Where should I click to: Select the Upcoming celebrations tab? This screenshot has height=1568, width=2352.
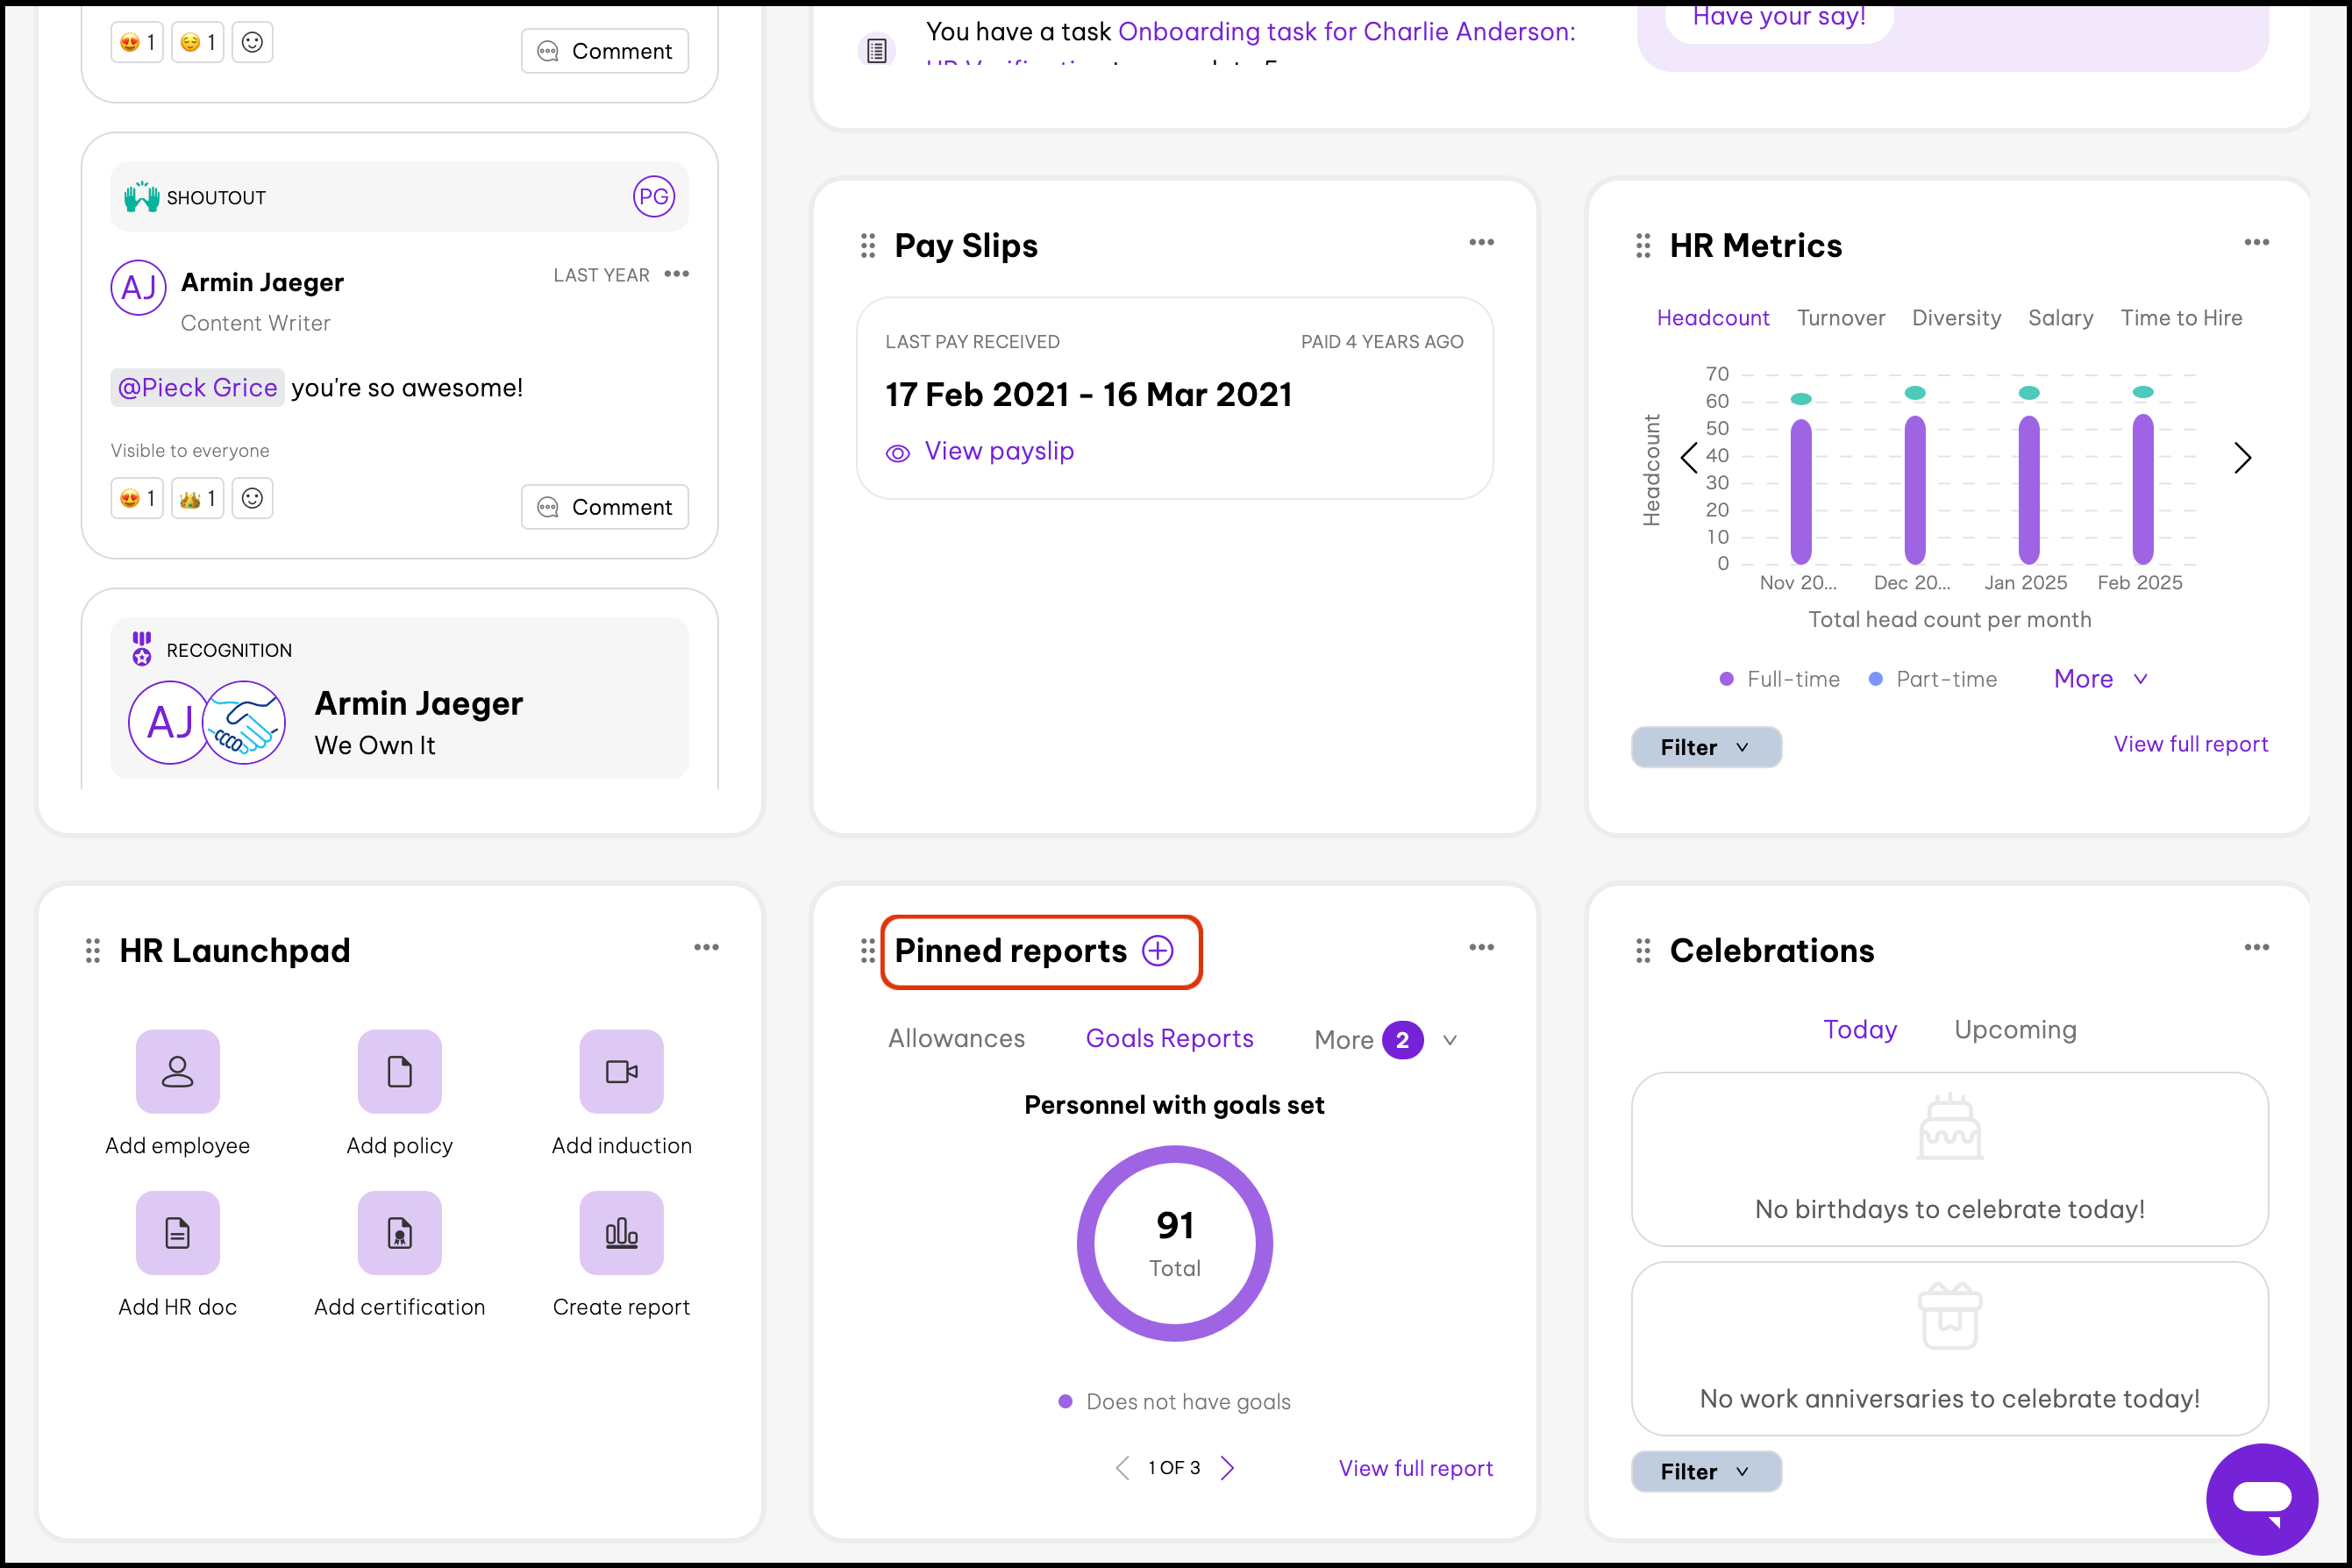coord(2015,1029)
